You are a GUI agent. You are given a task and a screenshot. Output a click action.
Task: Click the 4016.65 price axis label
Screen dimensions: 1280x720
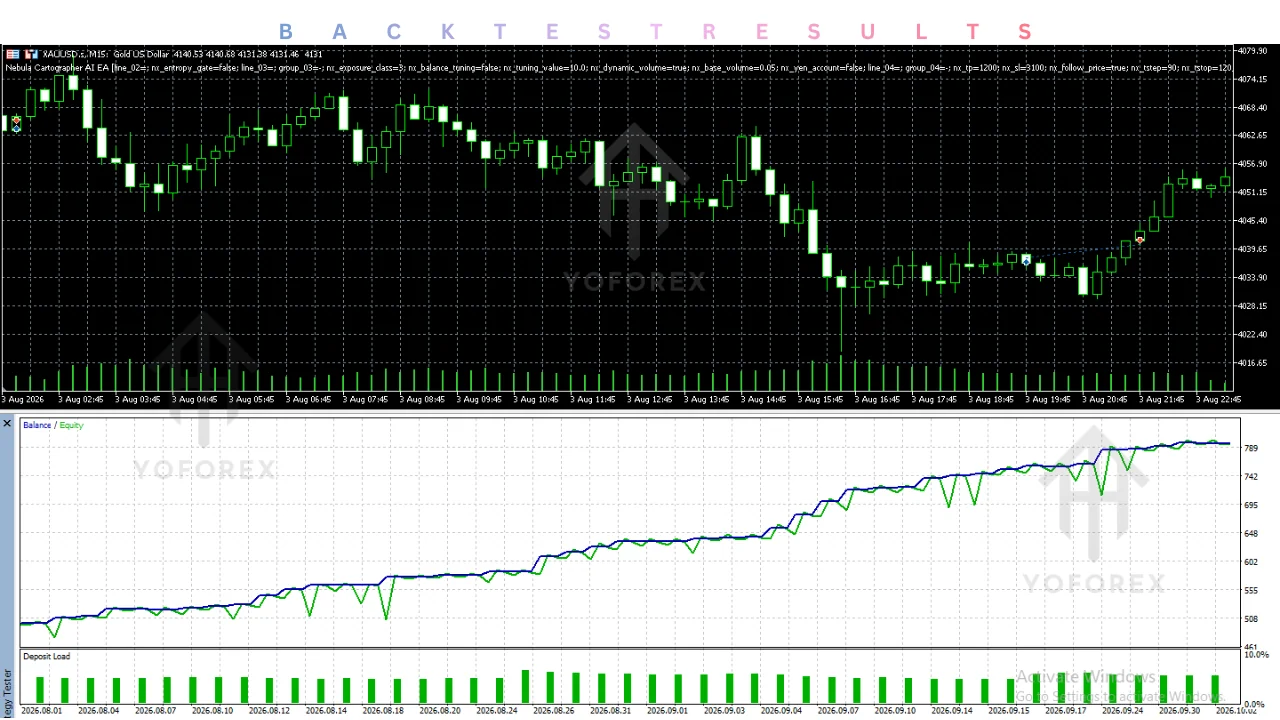pyautogui.click(x=1252, y=363)
